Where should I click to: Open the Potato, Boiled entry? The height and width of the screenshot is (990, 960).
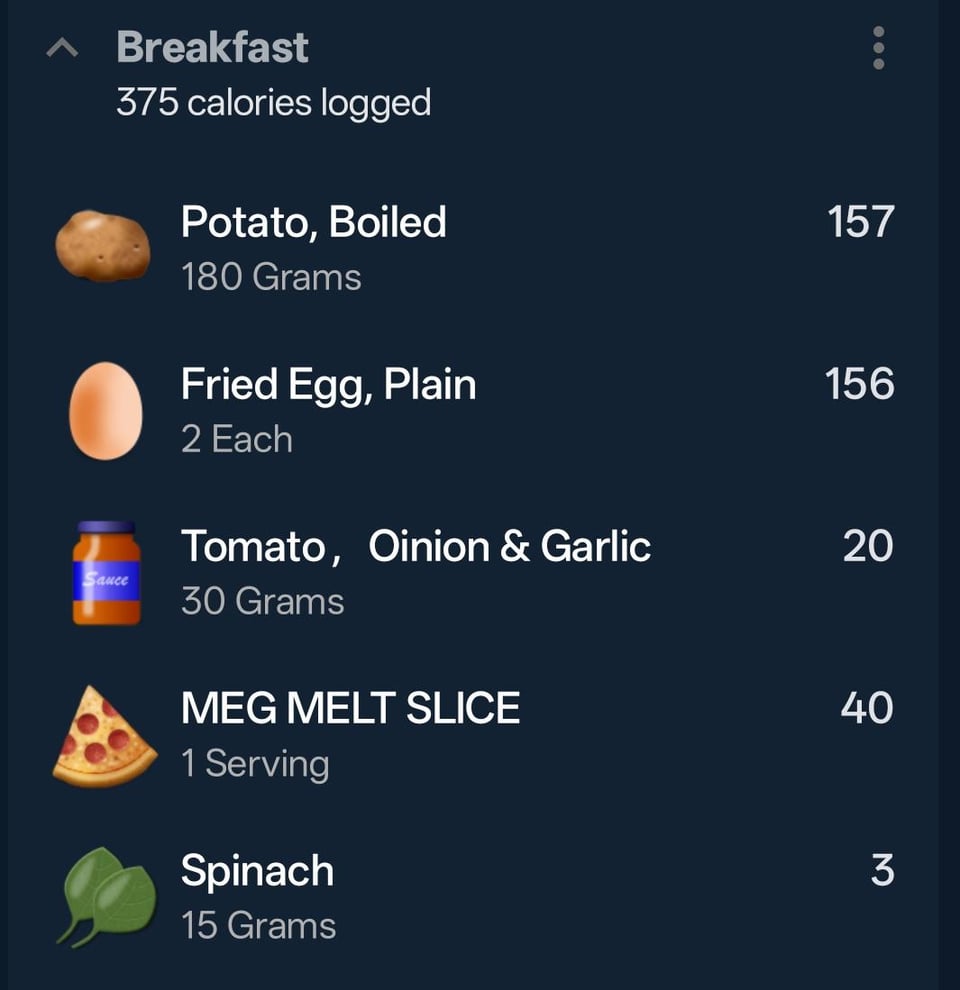[x=313, y=222]
